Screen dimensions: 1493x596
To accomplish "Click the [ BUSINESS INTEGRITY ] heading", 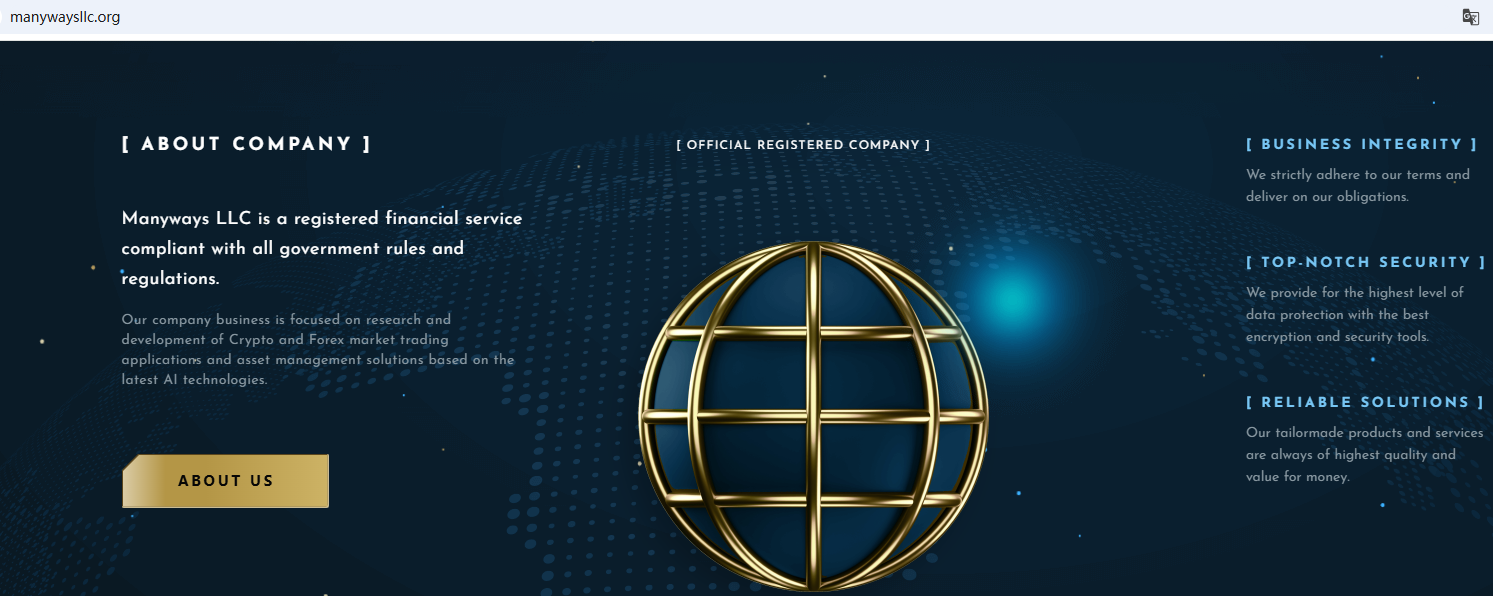I will (x=1361, y=145).
